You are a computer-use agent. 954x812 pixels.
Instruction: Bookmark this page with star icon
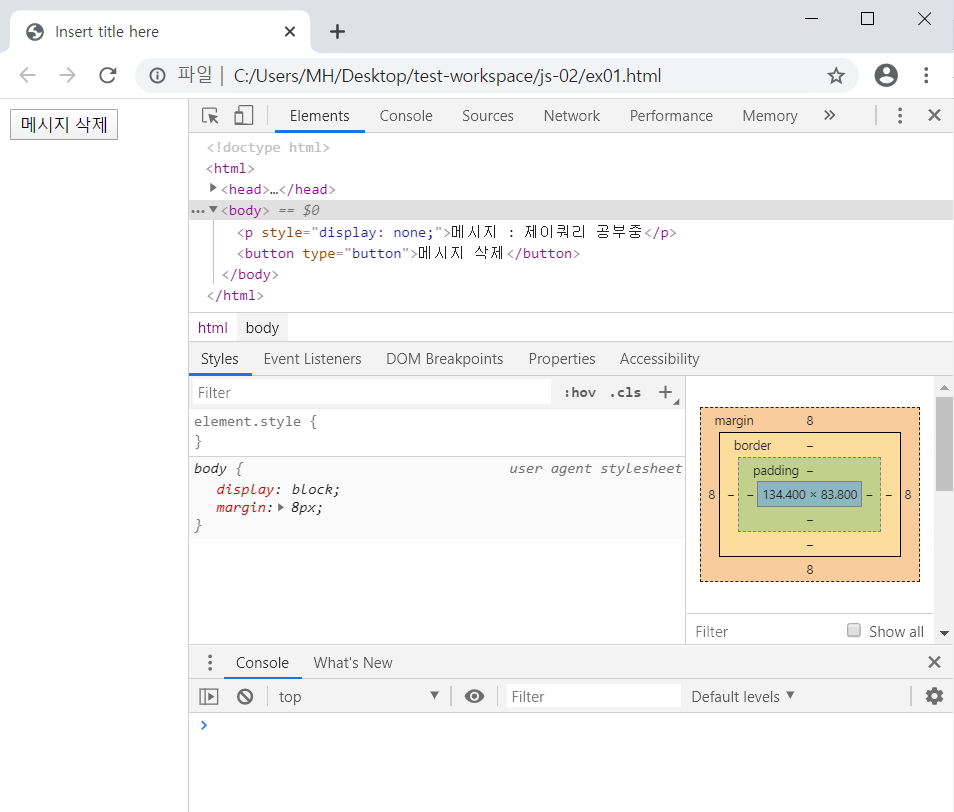[836, 75]
